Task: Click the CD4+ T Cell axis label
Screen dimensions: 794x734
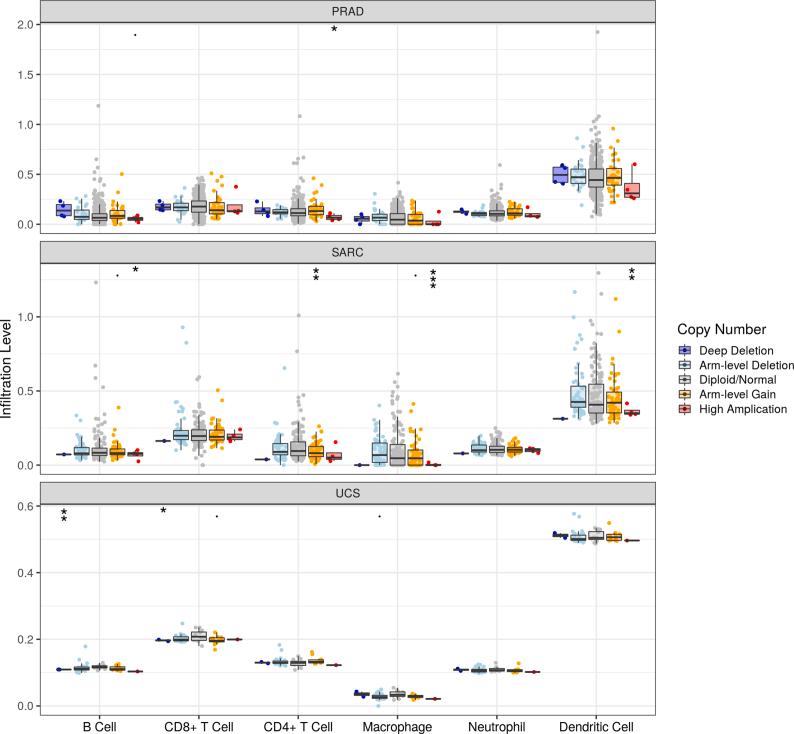Action: [298, 726]
